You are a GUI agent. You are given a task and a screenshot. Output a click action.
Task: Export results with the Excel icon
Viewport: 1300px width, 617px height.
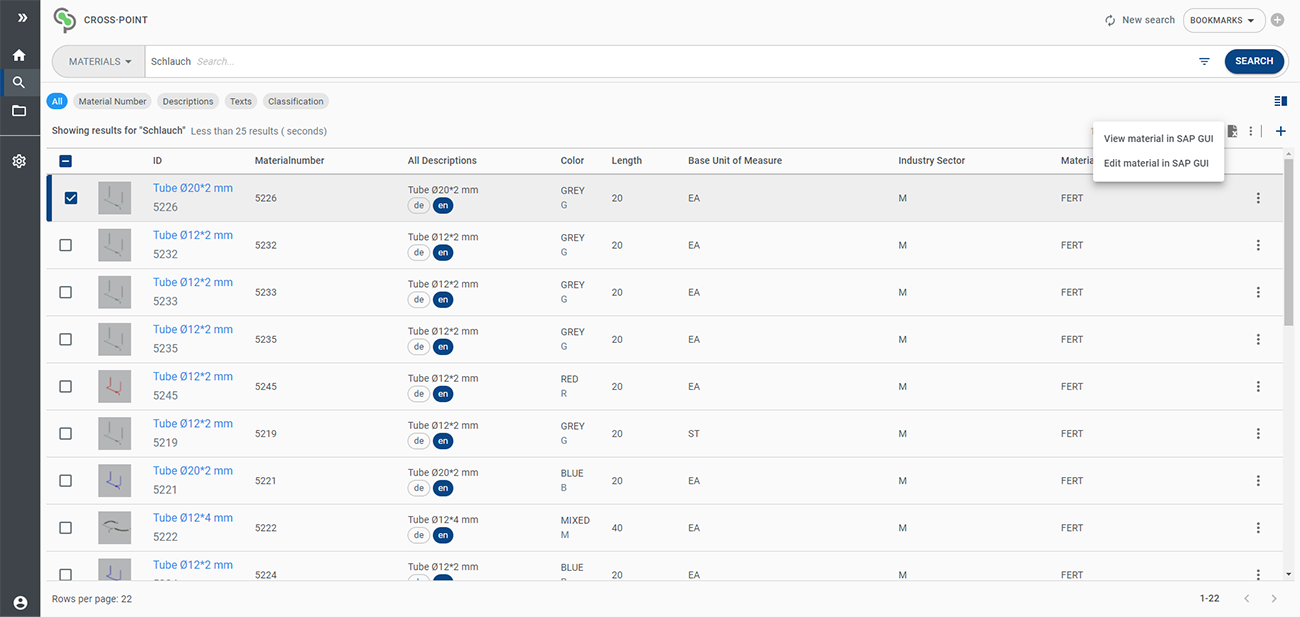click(x=1232, y=131)
